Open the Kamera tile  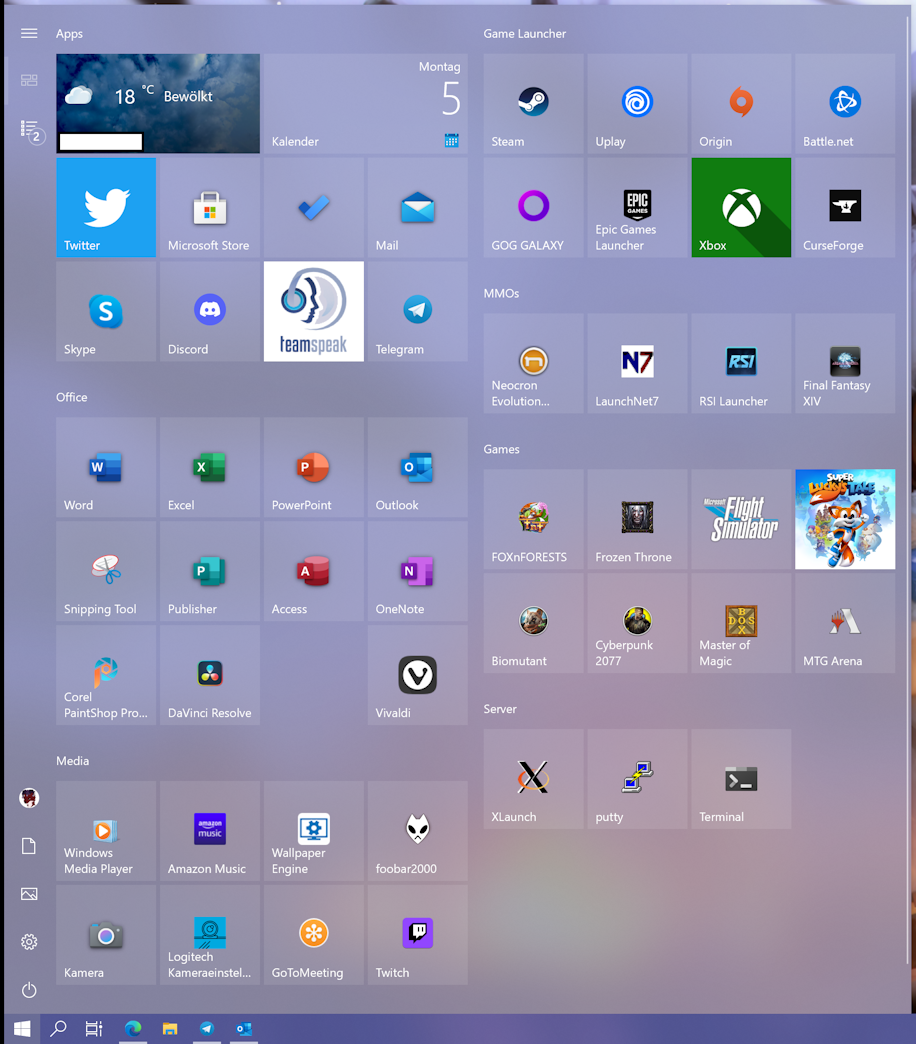point(106,934)
